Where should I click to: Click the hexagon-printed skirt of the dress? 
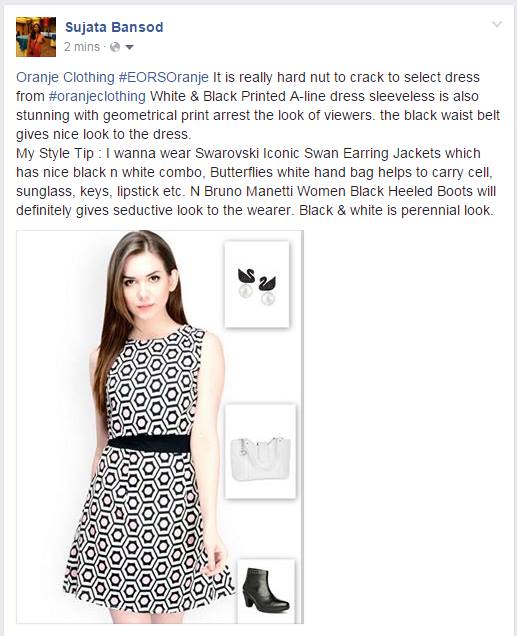coord(149,529)
